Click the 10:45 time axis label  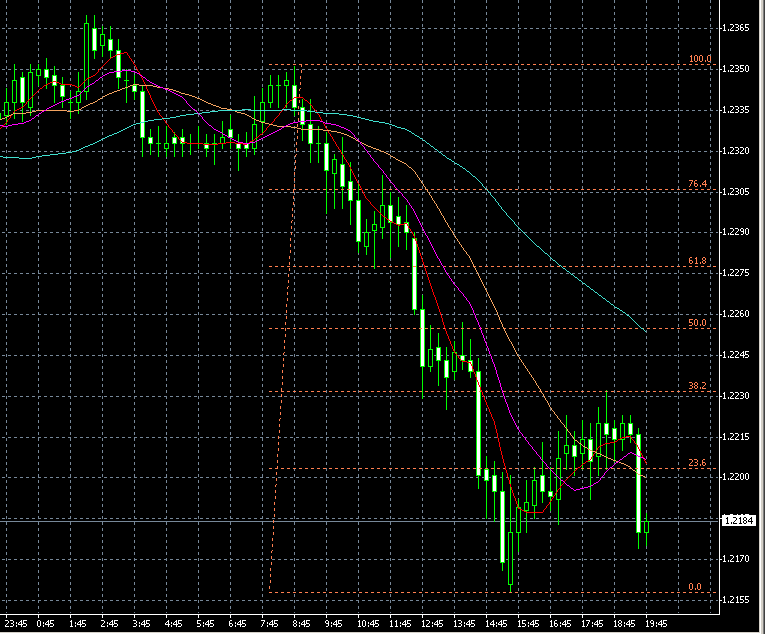tap(368, 624)
